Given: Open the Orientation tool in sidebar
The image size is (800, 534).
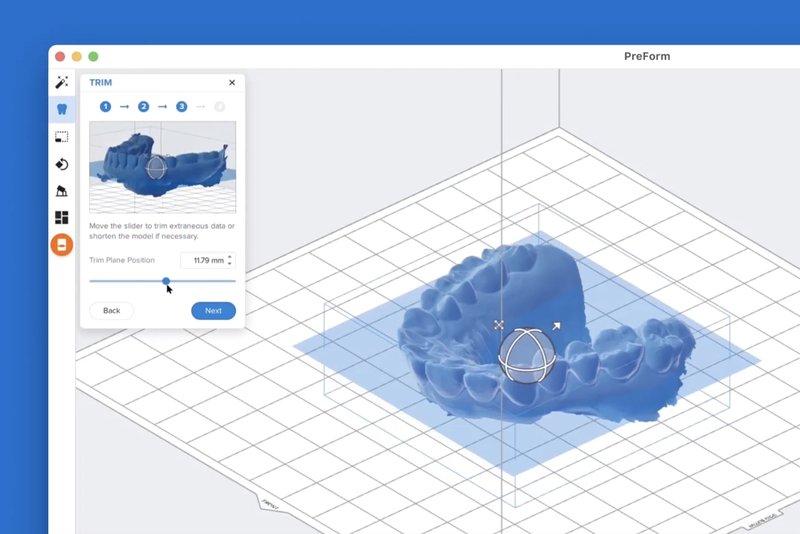Looking at the screenshot, I should click(x=62, y=164).
